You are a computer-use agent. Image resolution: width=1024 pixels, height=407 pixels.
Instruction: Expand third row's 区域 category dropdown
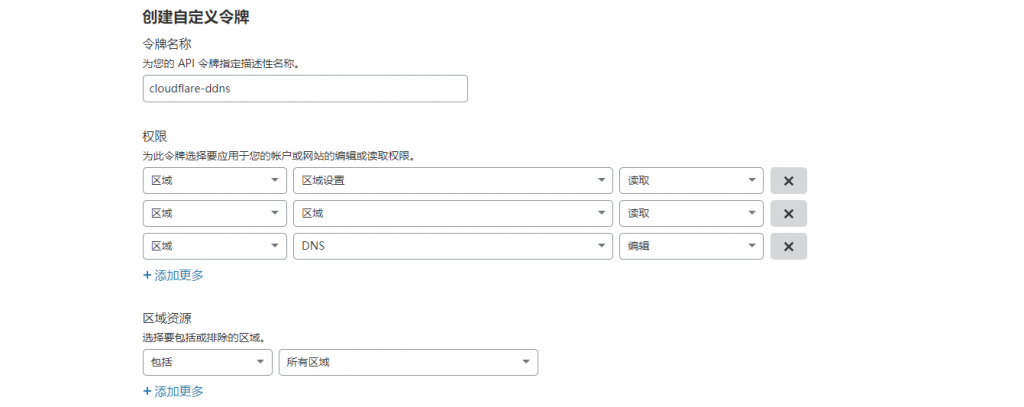click(214, 247)
